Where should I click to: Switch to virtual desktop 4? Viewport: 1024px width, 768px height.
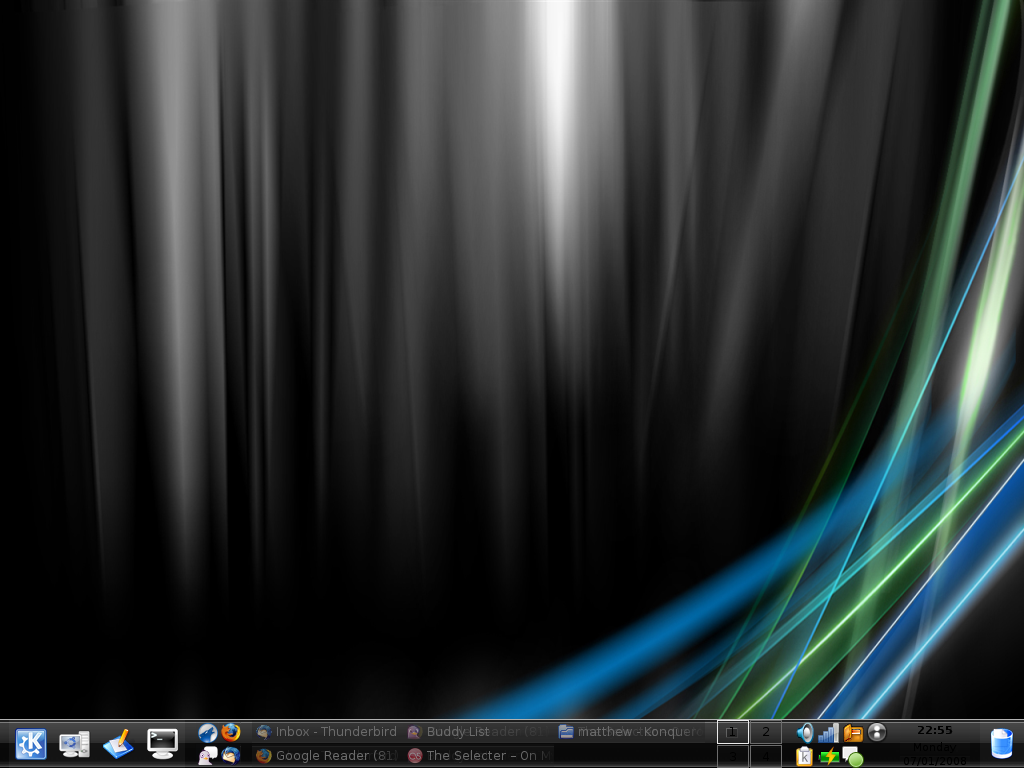tap(766, 756)
